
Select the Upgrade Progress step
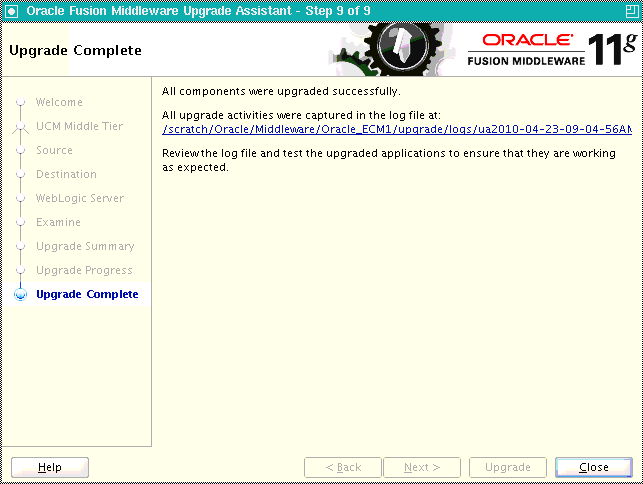tap(84, 270)
